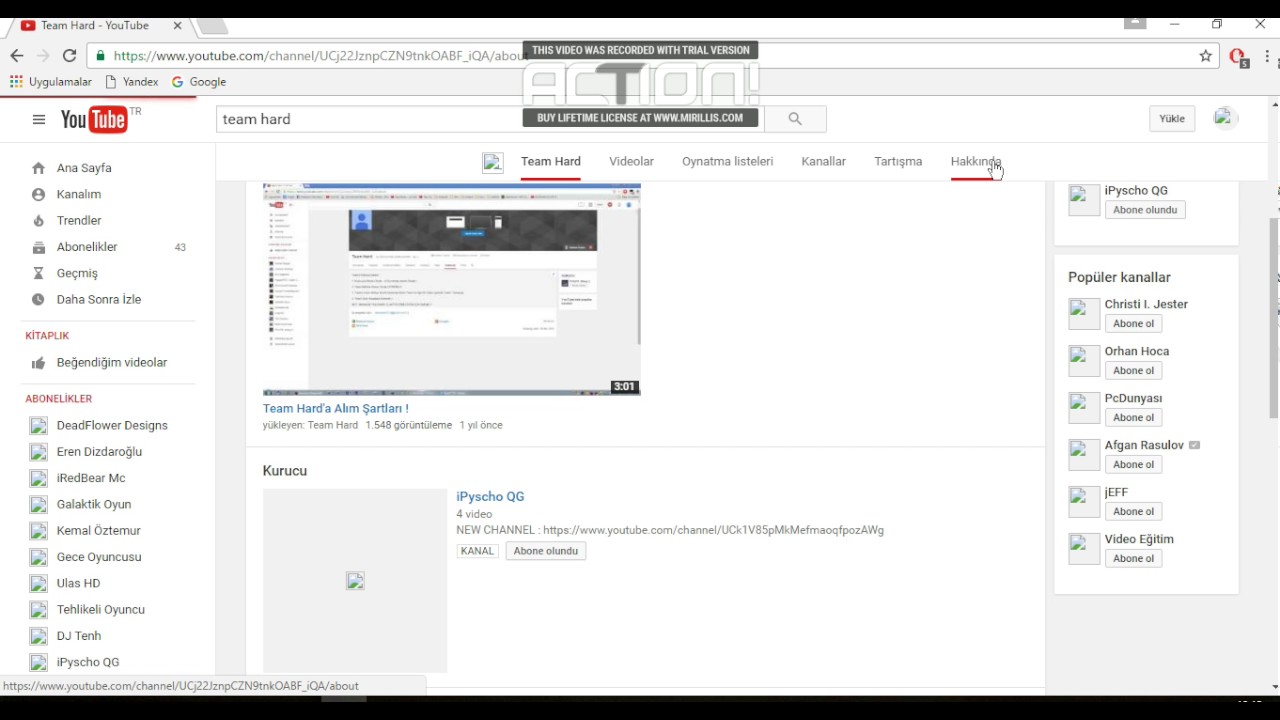
Task: Click Abone olundu under iPyscho QG founder
Action: coord(546,551)
